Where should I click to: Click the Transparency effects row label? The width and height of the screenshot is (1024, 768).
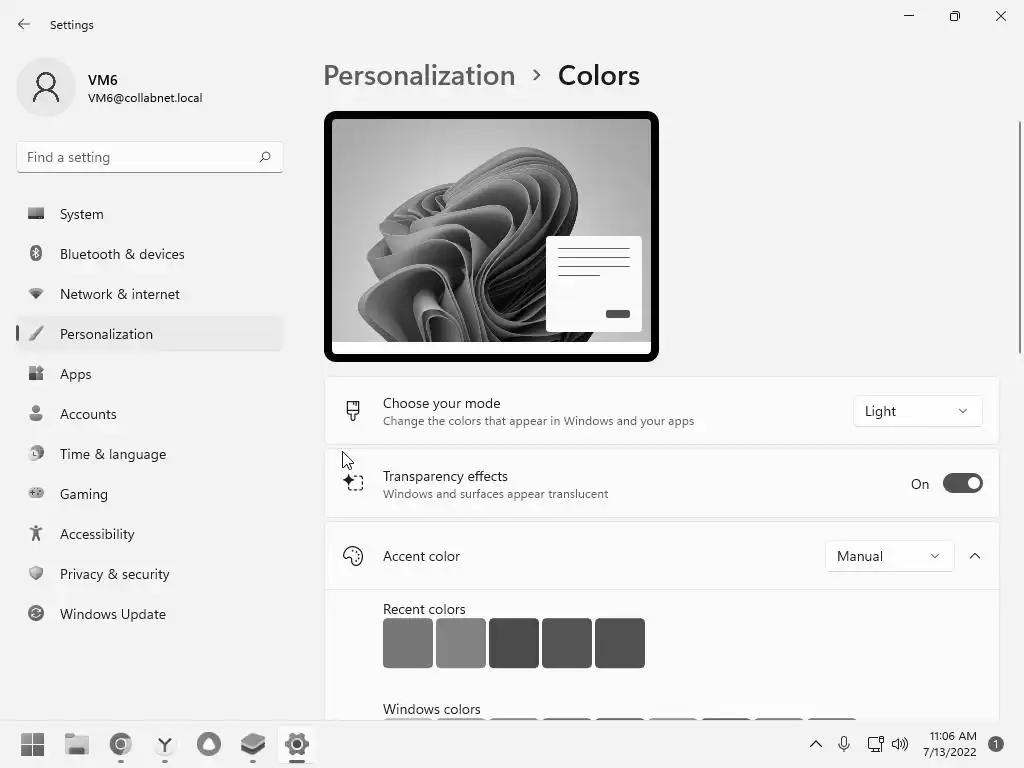[x=445, y=476]
